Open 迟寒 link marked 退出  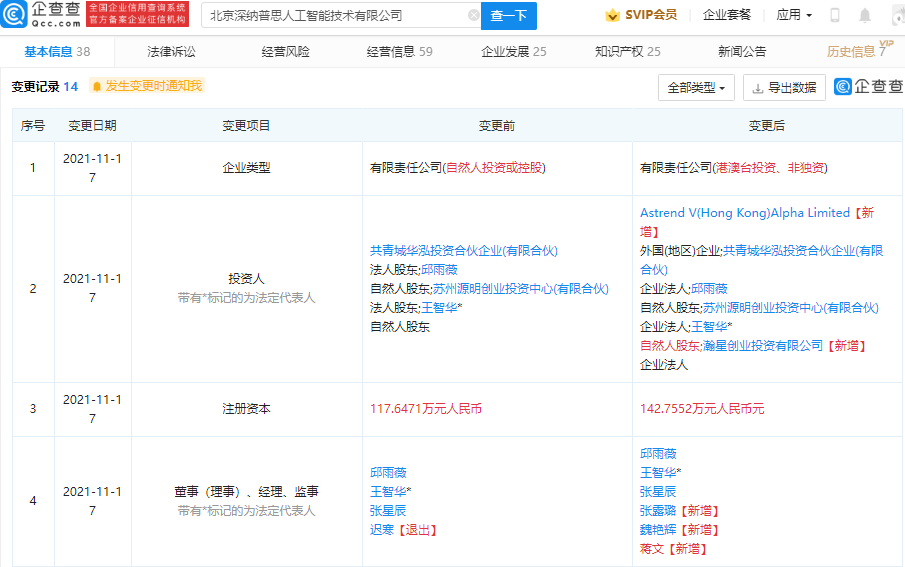[382, 530]
